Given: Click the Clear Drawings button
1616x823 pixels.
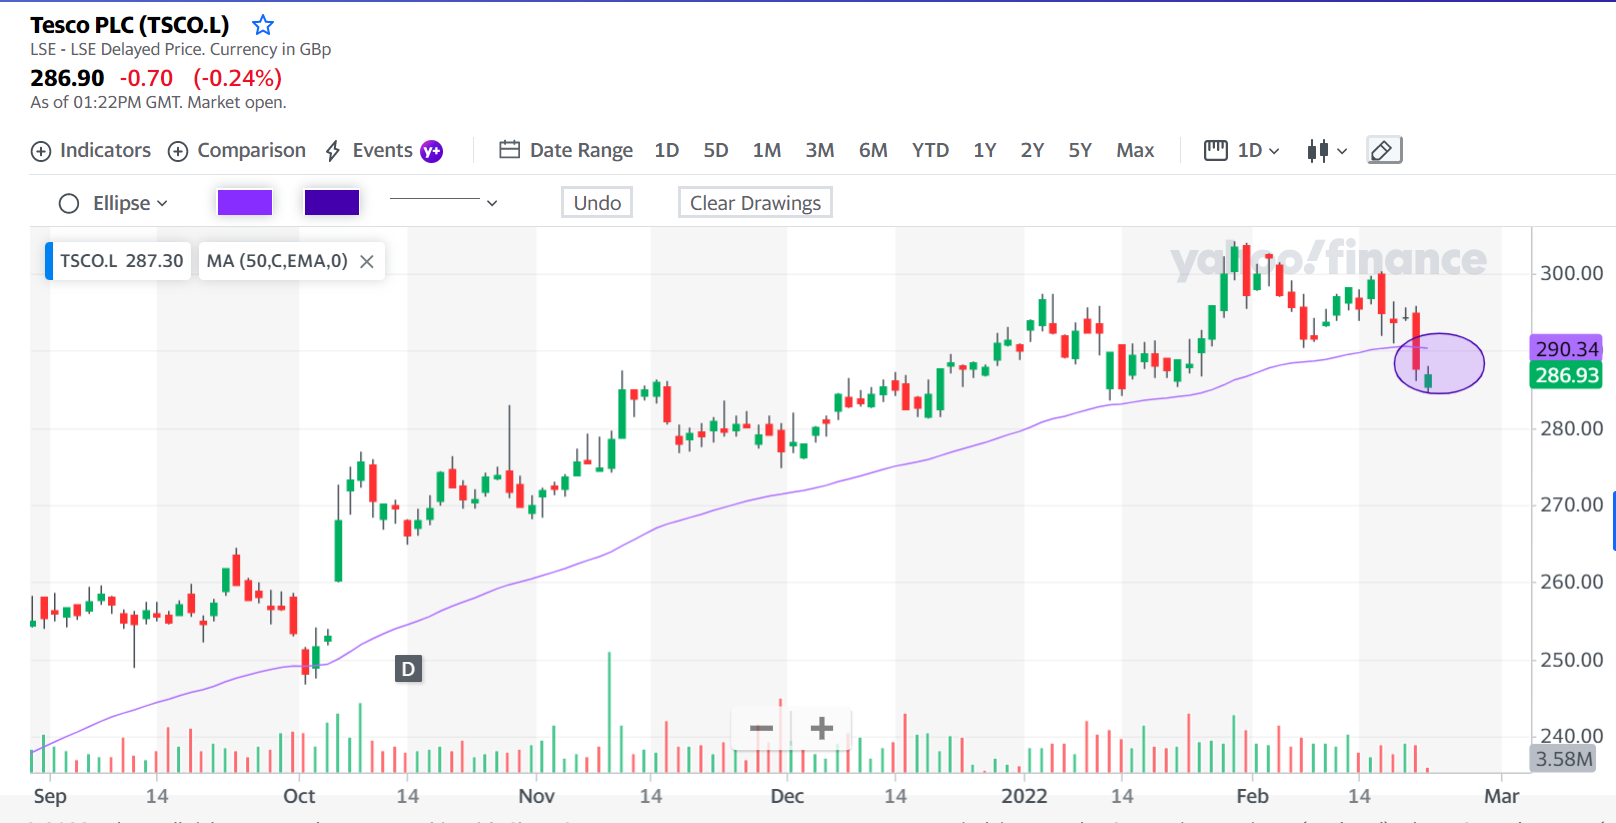Looking at the screenshot, I should pyautogui.click(x=755, y=203).
